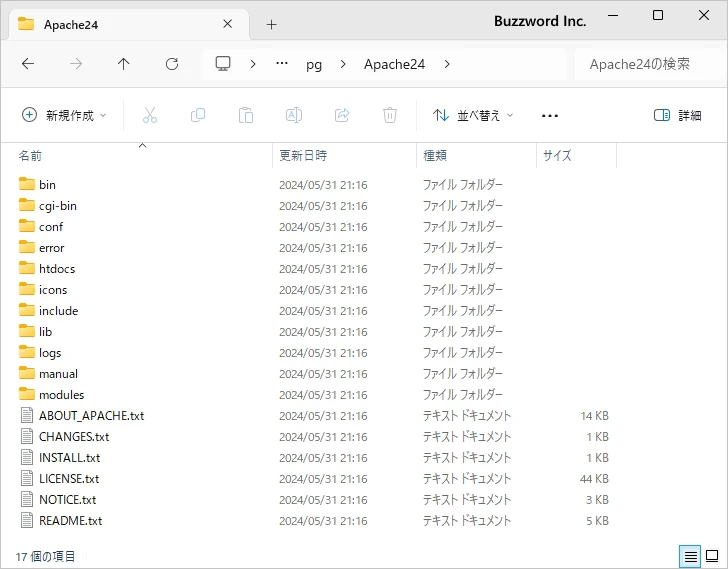This screenshot has height=569, width=728.
Task: Click ファイル フォルダー type for conf row
Action: pos(462,226)
